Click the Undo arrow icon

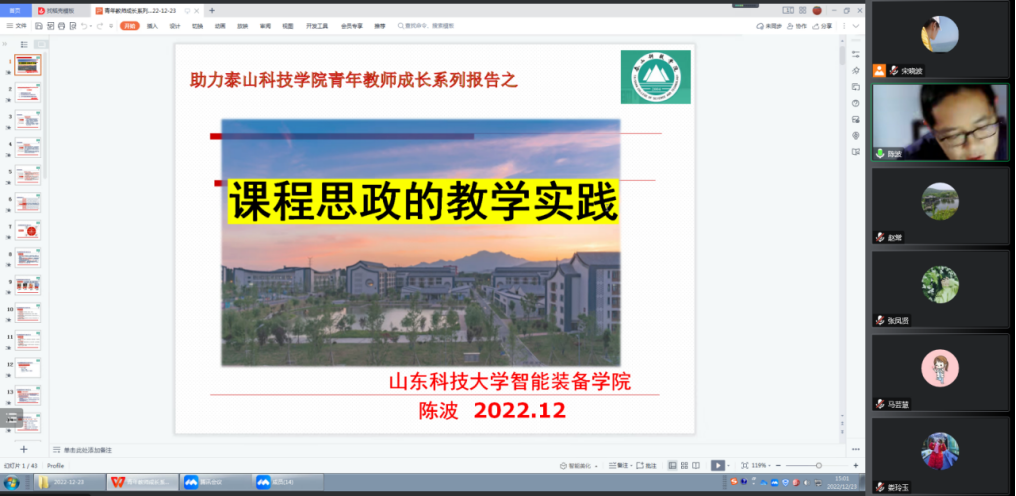click(84, 26)
